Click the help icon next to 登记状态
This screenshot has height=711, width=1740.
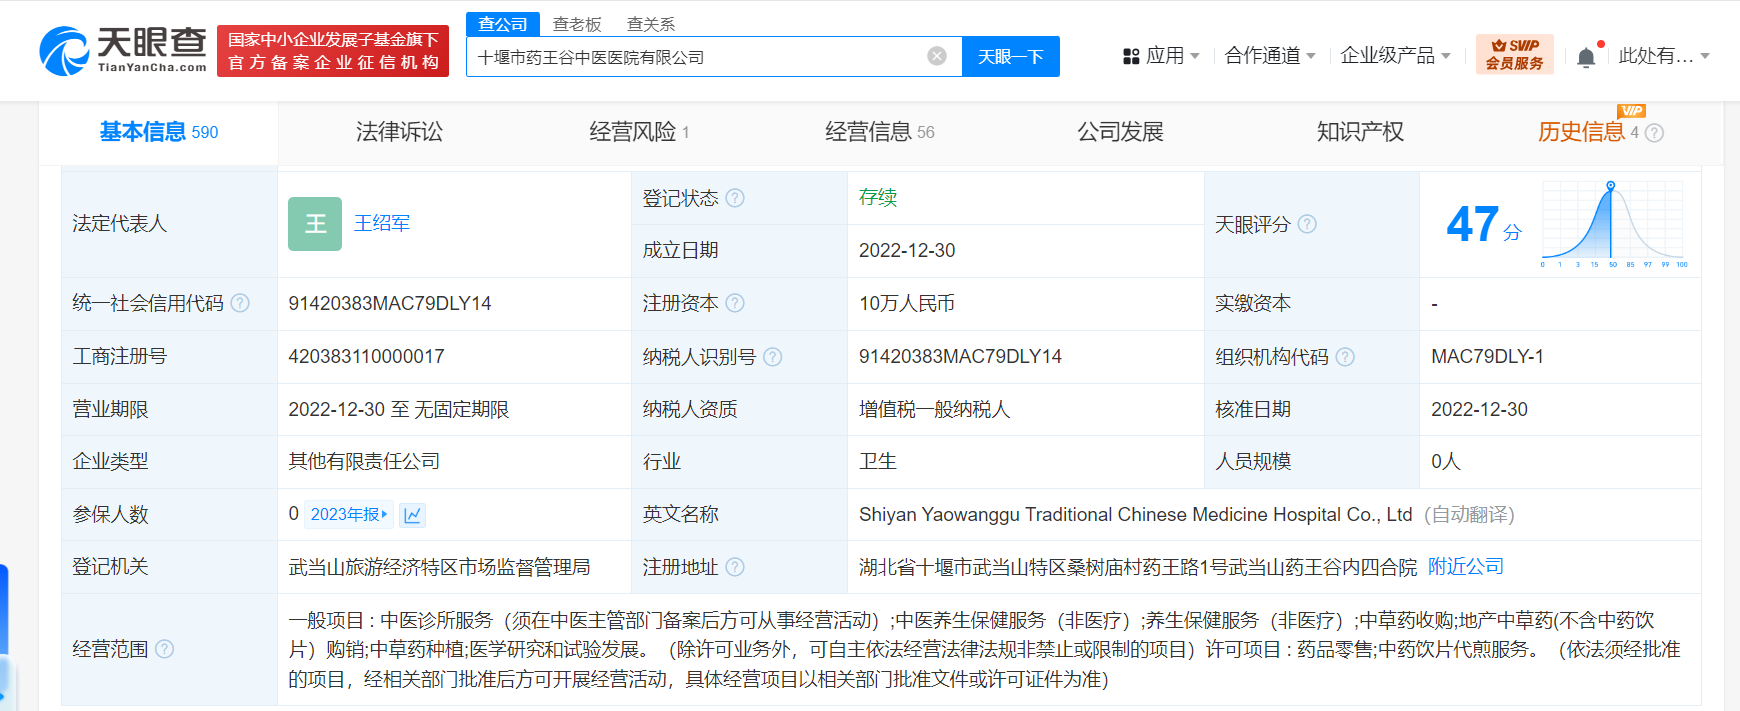[x=735, y=198]
